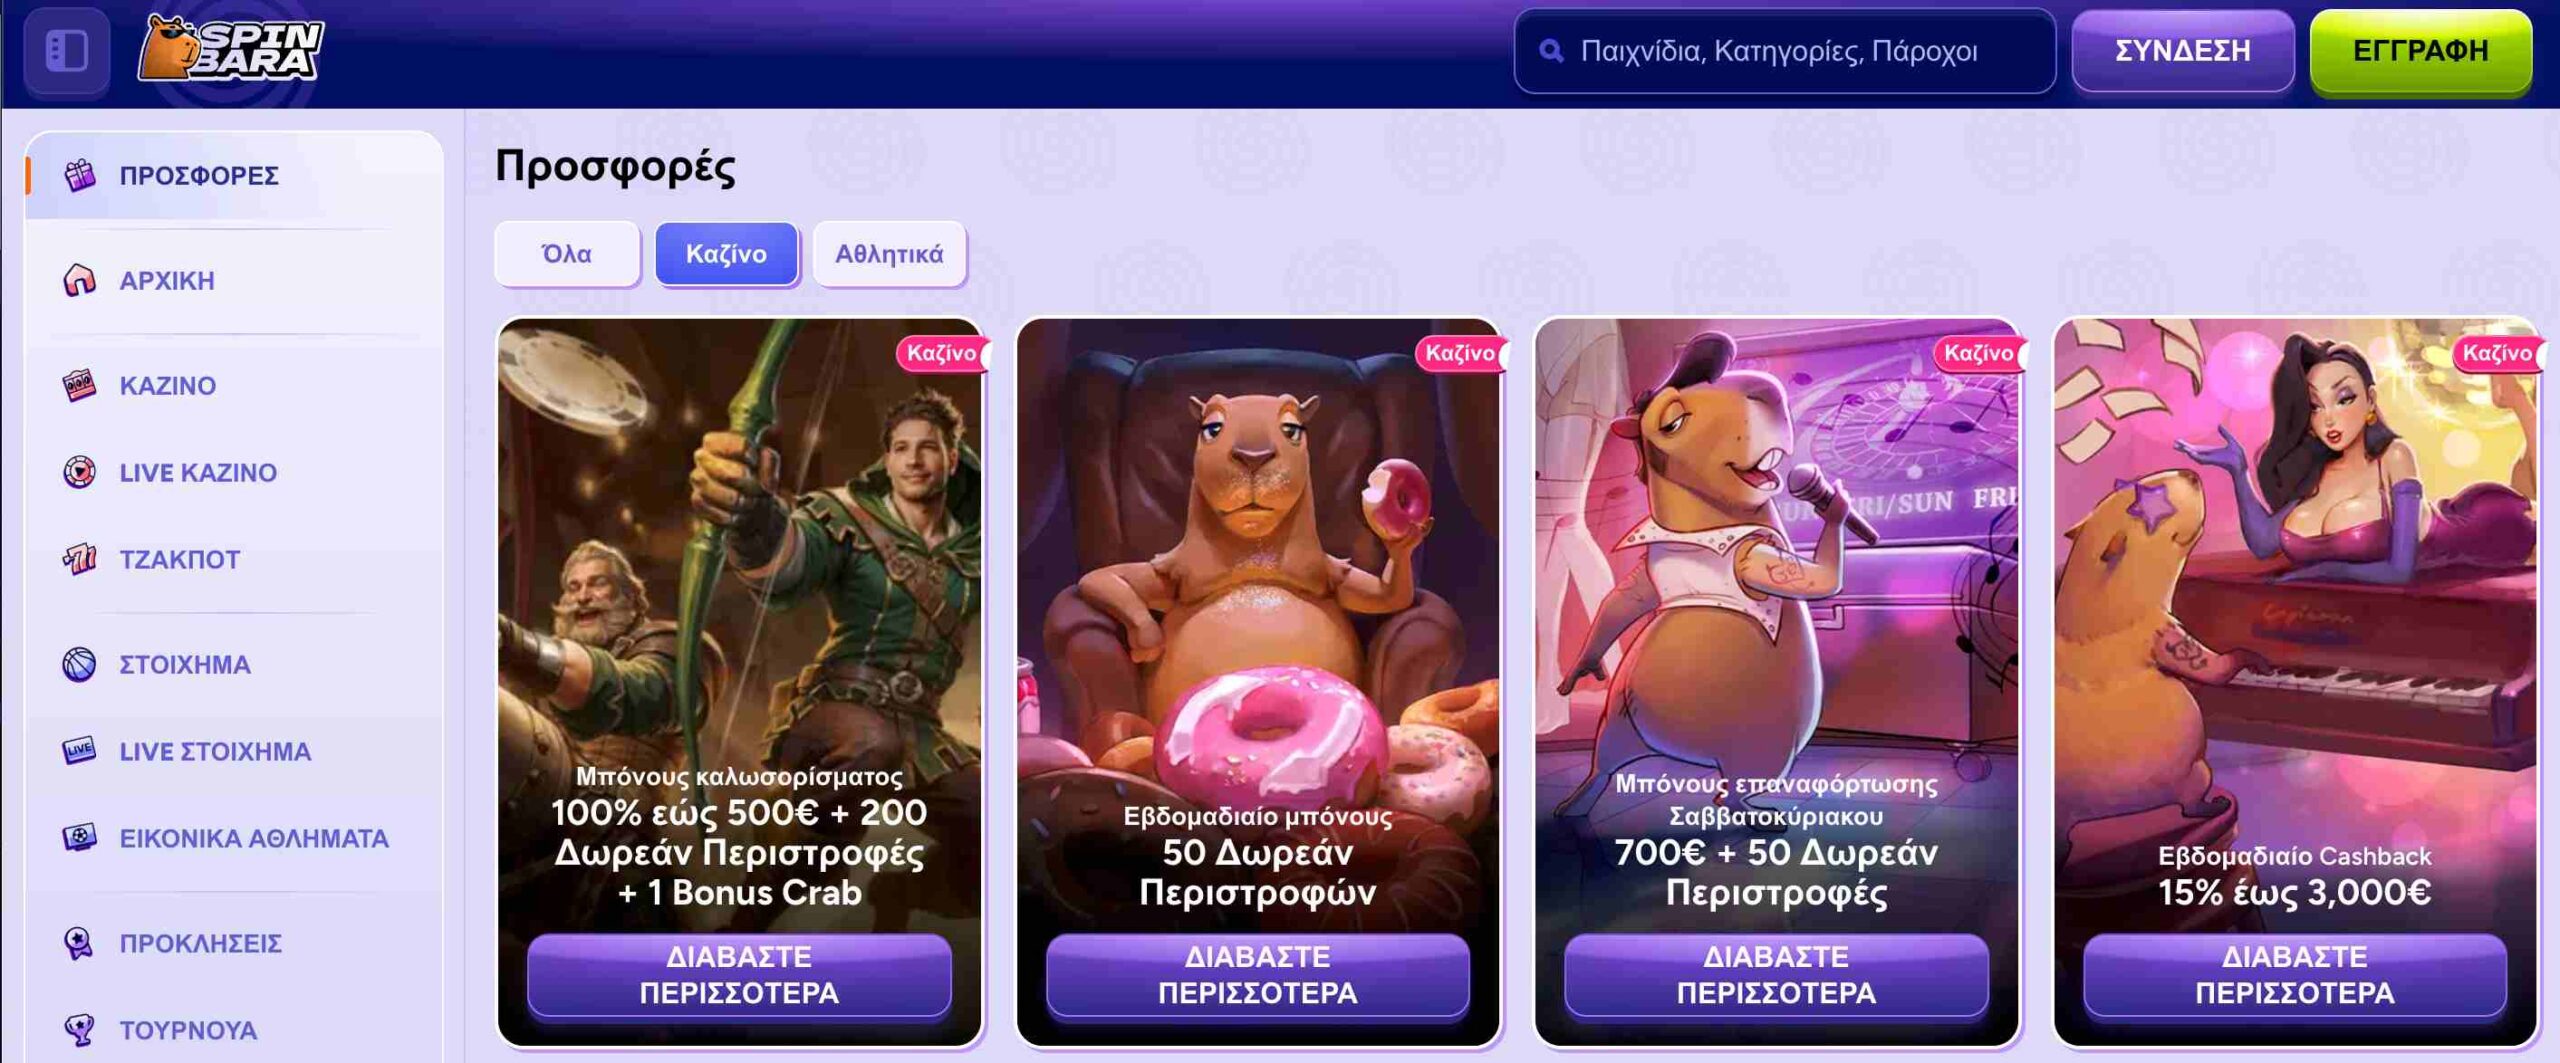
Task: Open the 777 icon for ΤΖΑΚΠΟΤ
Action: coord(80,559)
